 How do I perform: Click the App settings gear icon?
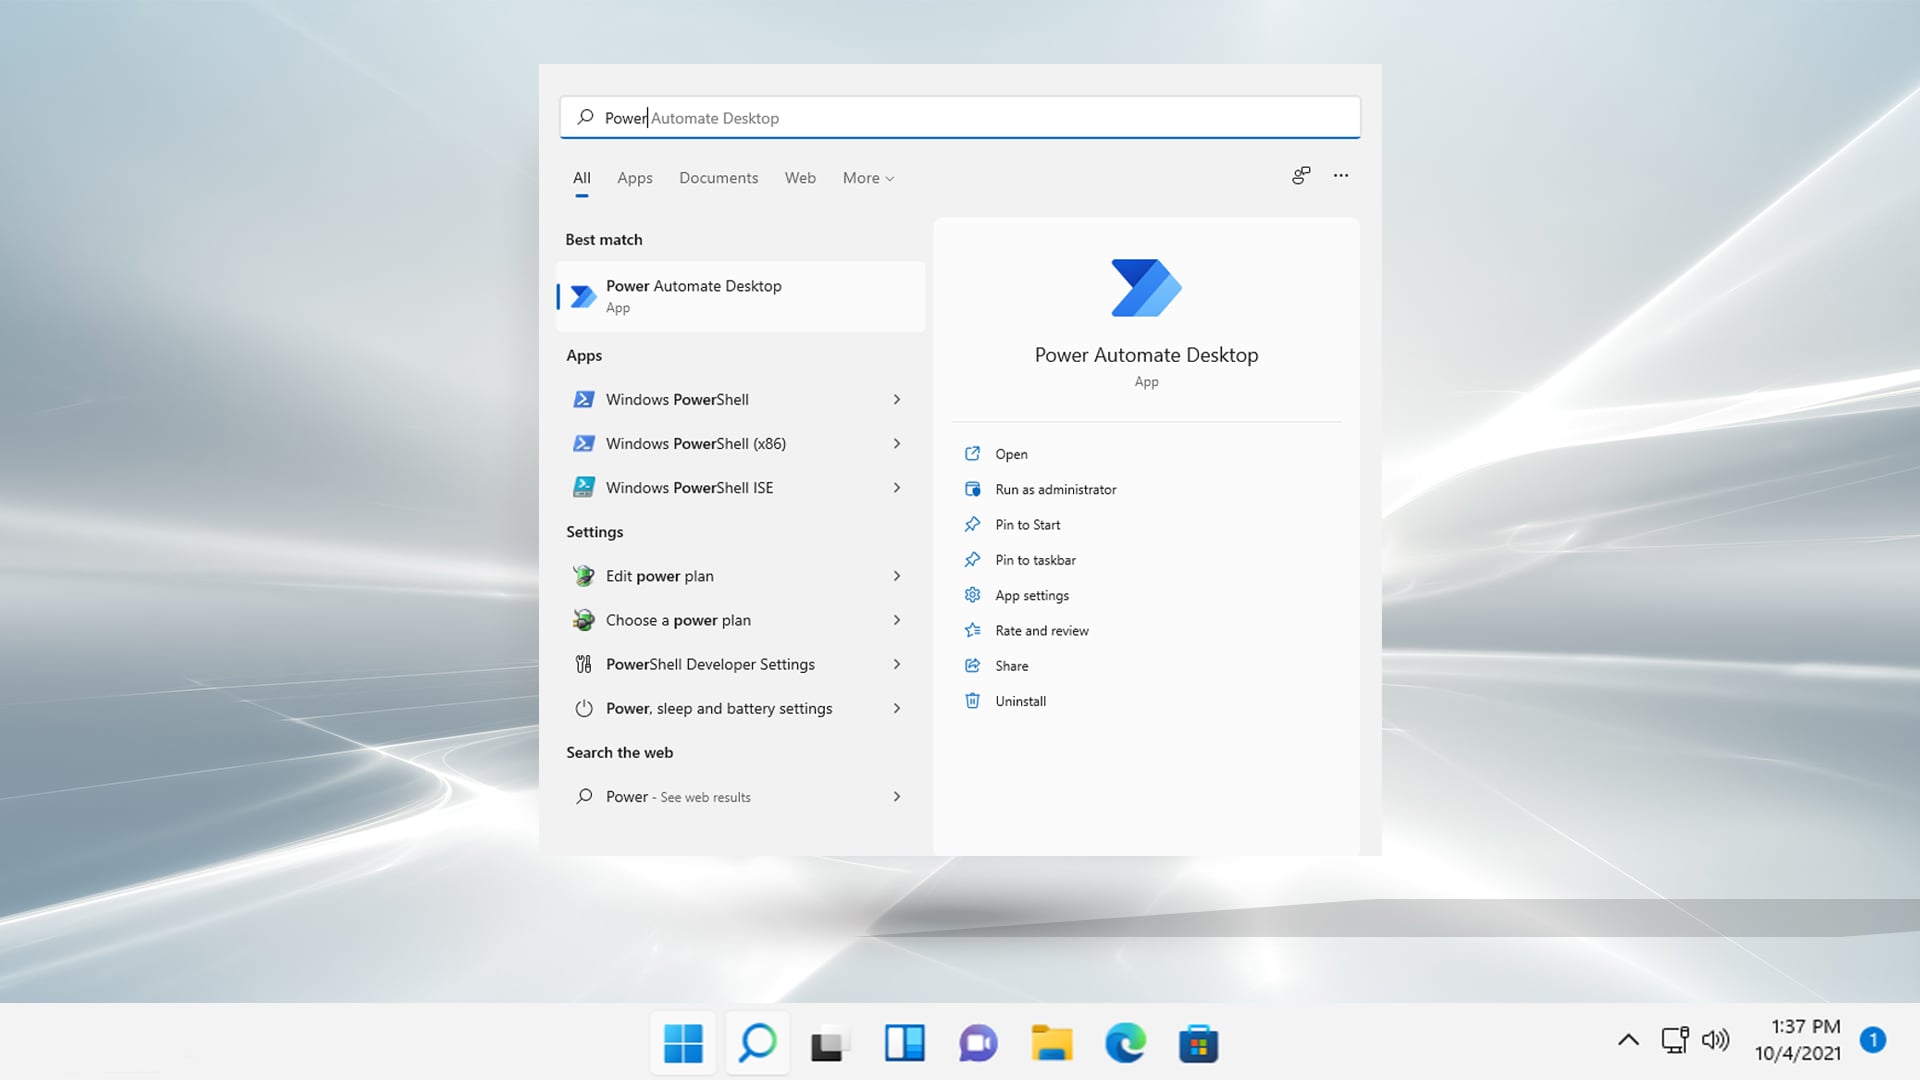[972, 595]
